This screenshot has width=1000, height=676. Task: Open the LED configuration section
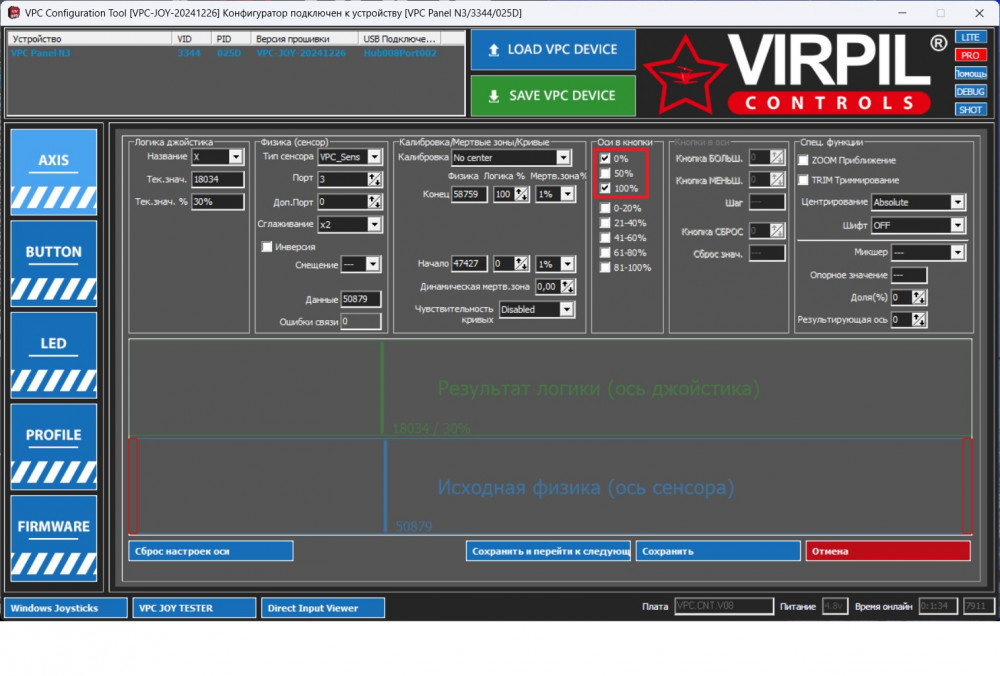pos(54,355)
